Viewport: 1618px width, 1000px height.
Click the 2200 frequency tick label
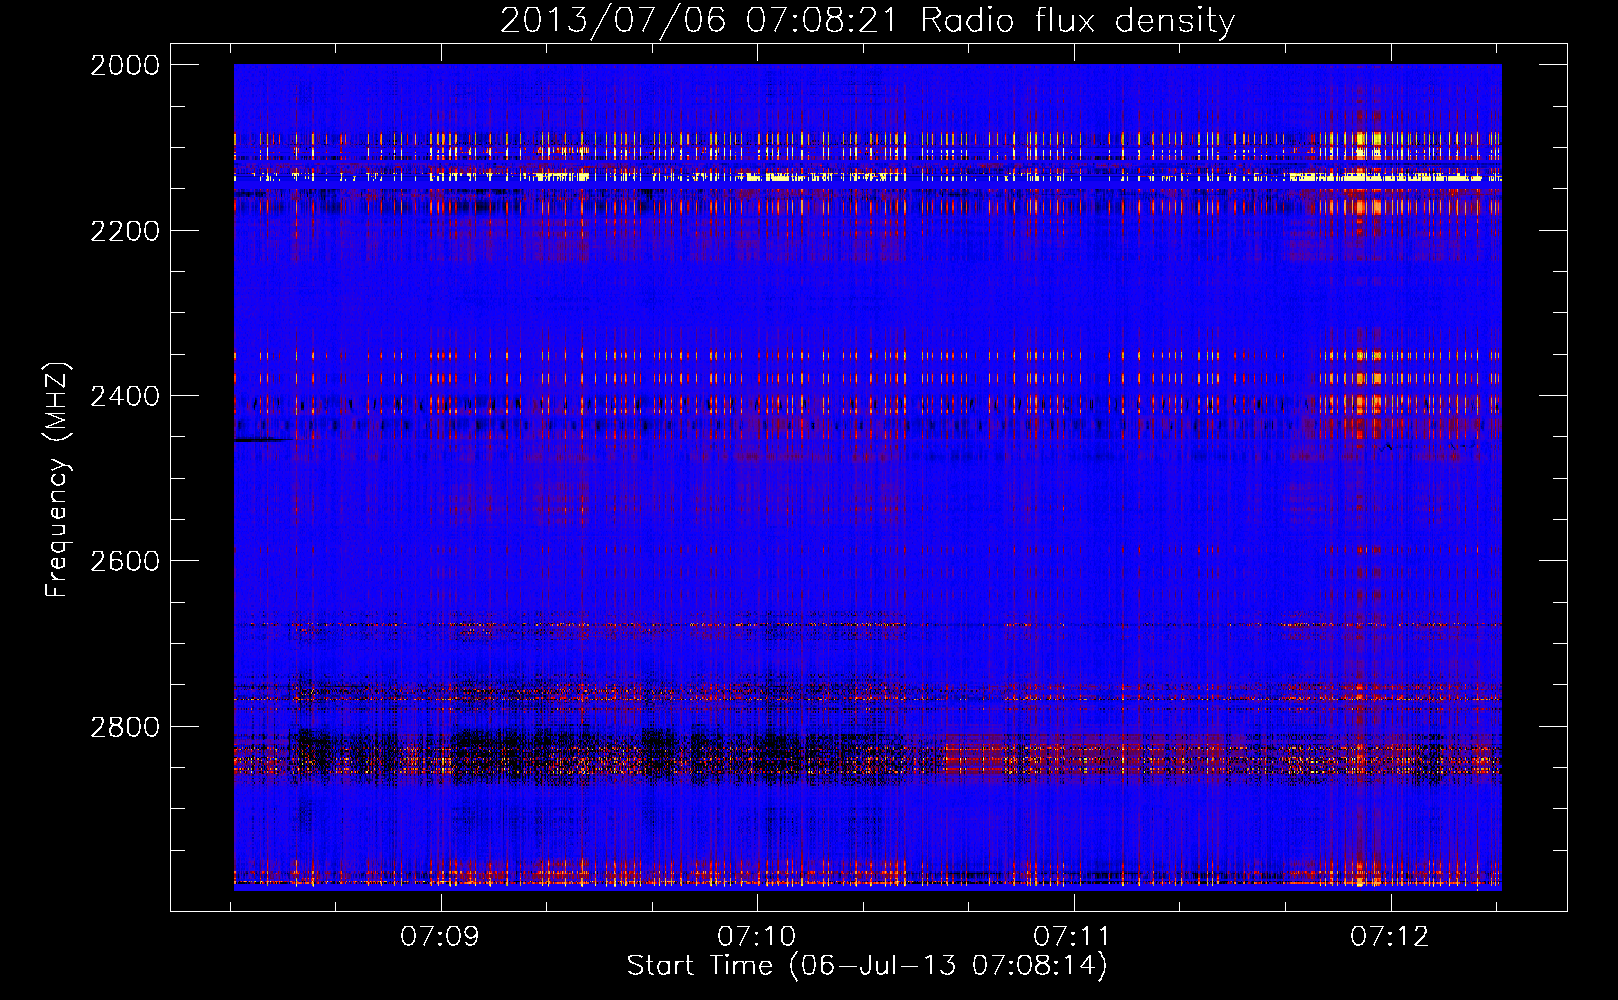(125, 231)
